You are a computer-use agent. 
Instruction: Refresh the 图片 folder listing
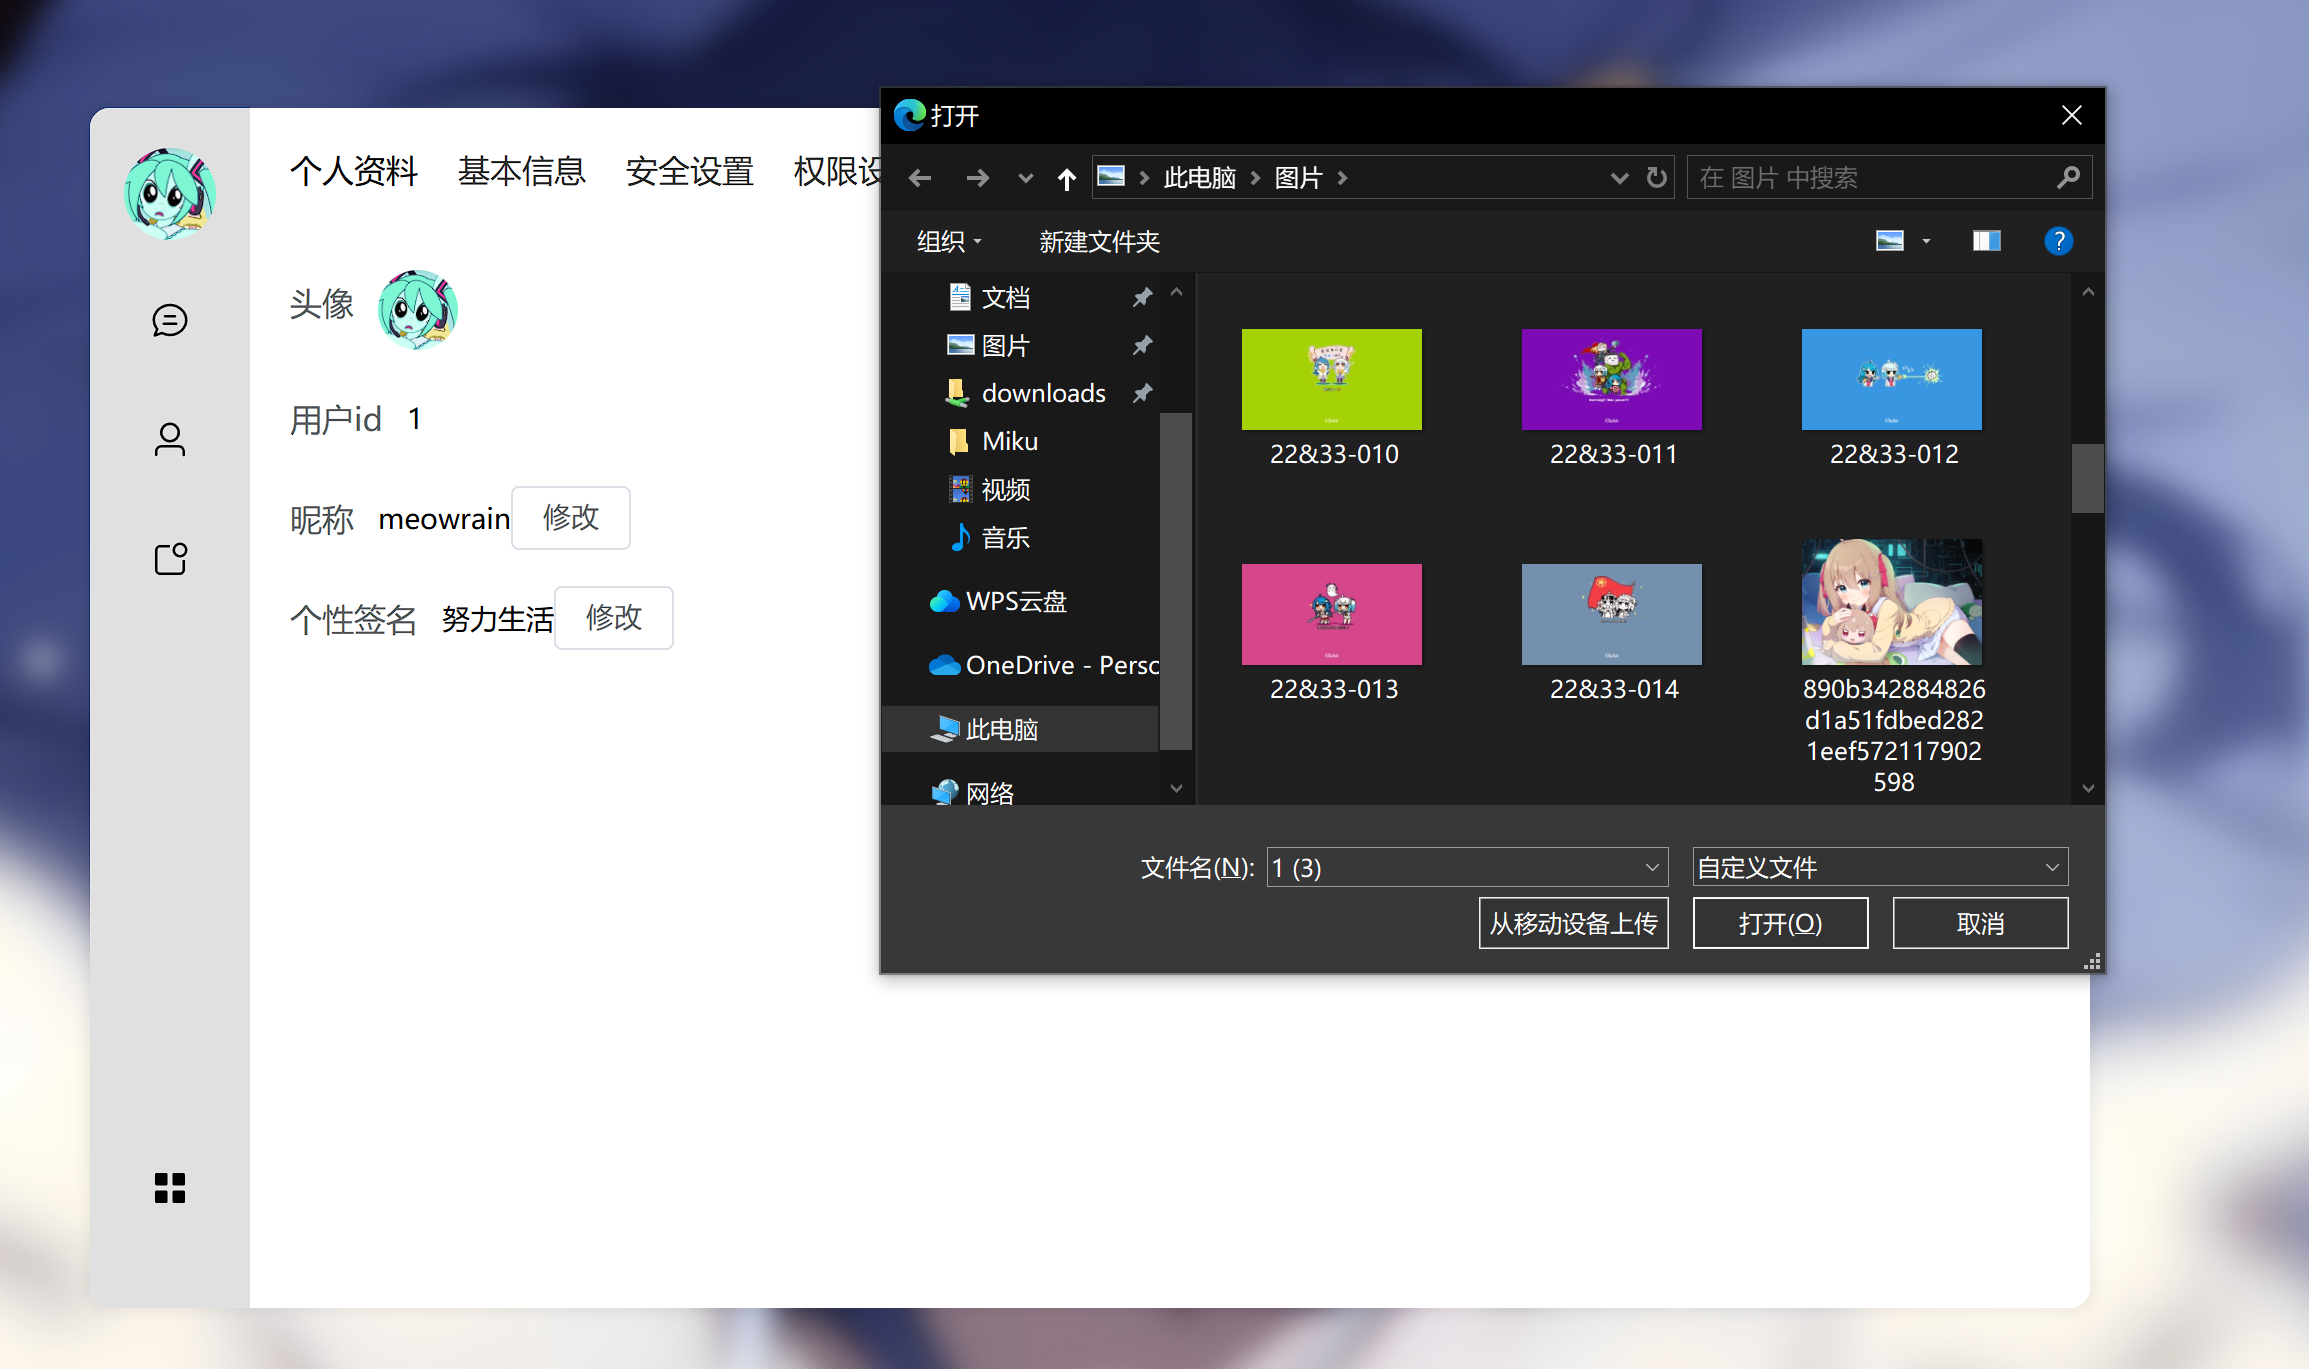click(x=1657, y=178)
